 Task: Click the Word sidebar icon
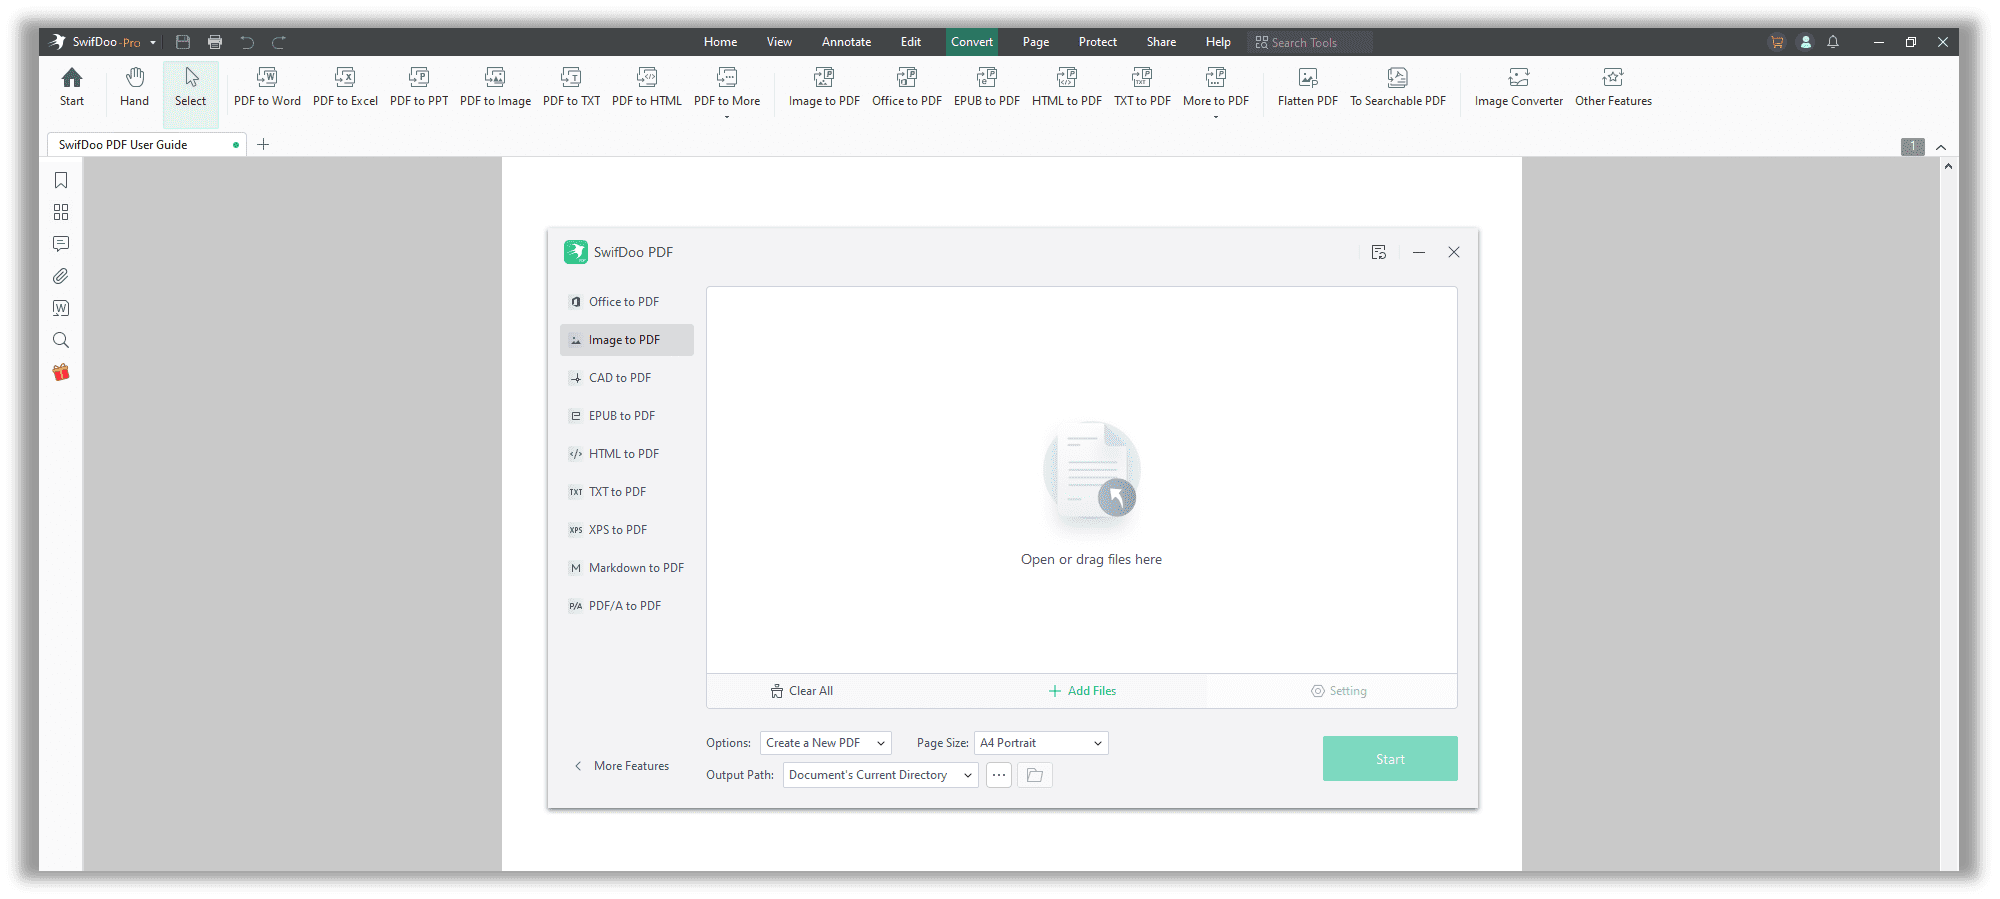point(61,308)
